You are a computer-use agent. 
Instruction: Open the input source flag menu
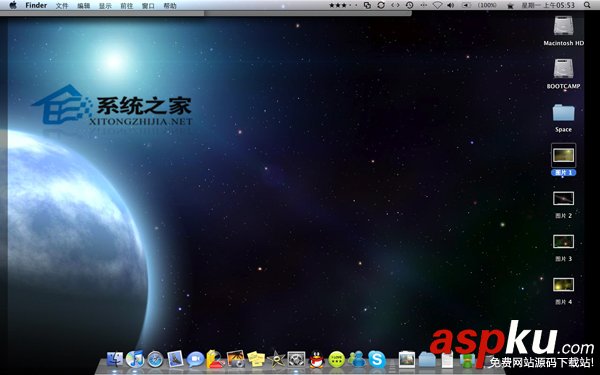pyautogui.click(x=510, y=5)
